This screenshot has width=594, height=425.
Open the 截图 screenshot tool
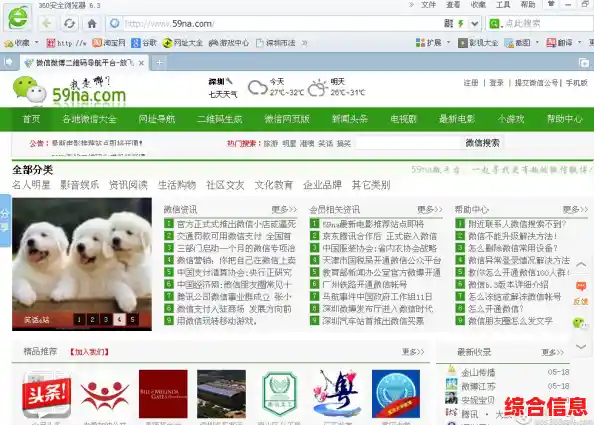518,43
